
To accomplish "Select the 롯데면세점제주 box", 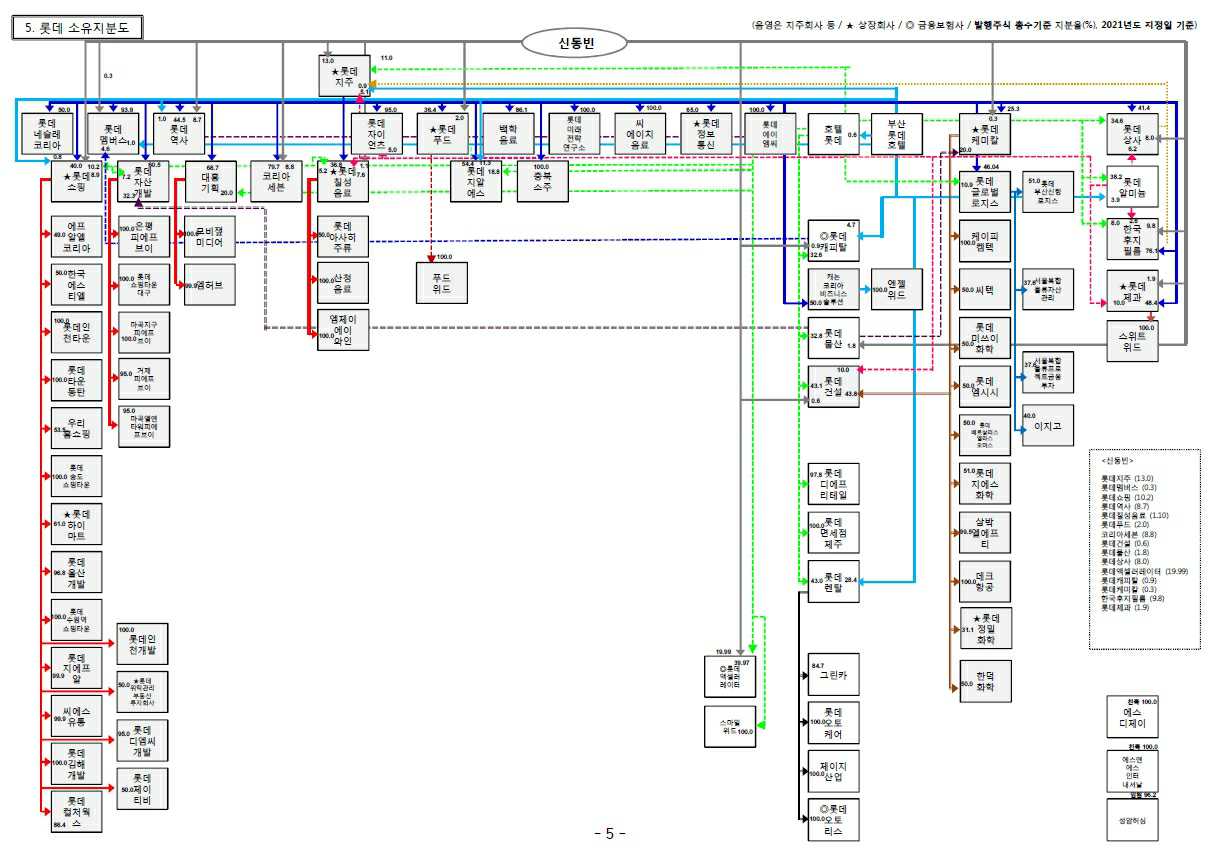I will point(834,532).
